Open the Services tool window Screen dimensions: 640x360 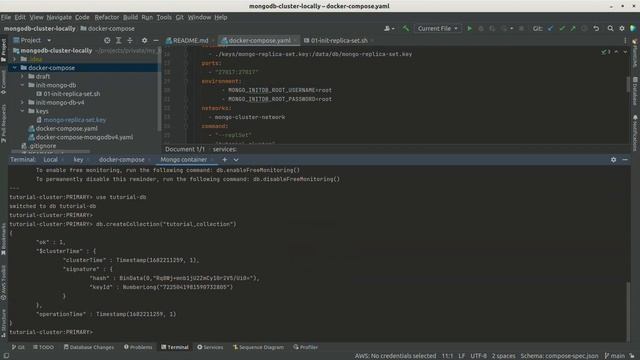pyautogui.click(x=210, y=347)
